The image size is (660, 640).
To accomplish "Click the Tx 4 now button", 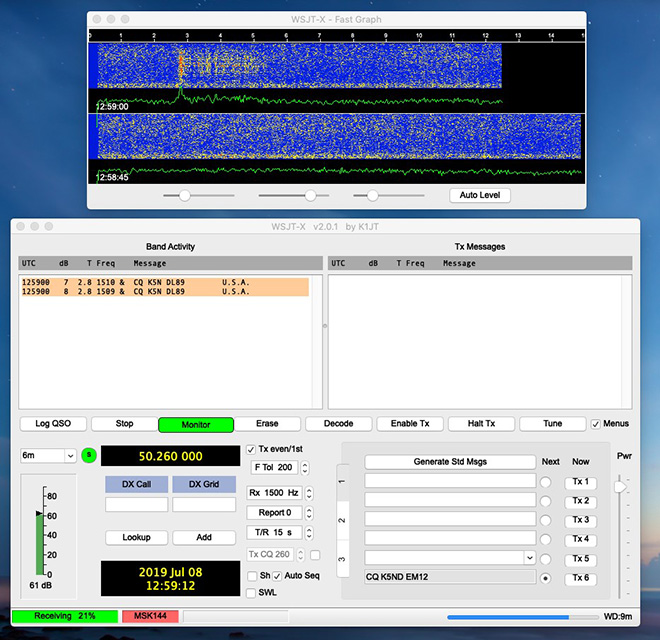I will pos(580,539).
